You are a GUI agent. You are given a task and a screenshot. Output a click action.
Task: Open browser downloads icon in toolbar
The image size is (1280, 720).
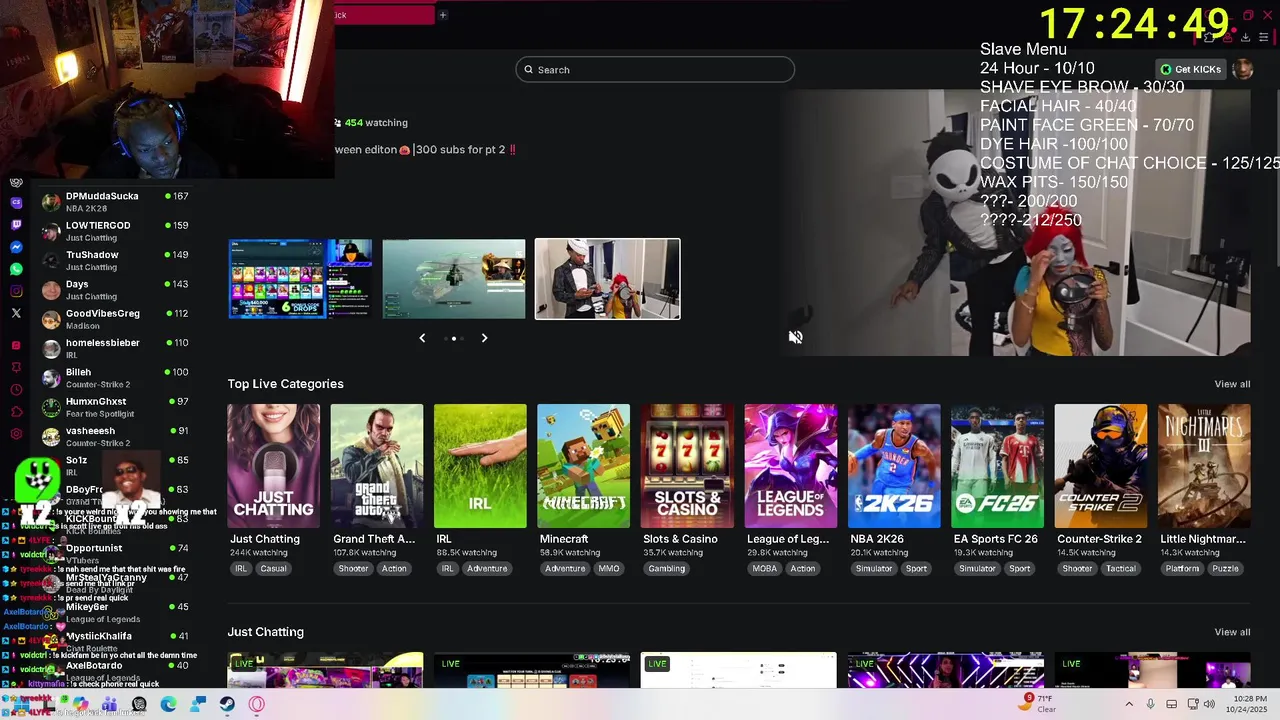pyautogui.click(x=1245, y=37)
